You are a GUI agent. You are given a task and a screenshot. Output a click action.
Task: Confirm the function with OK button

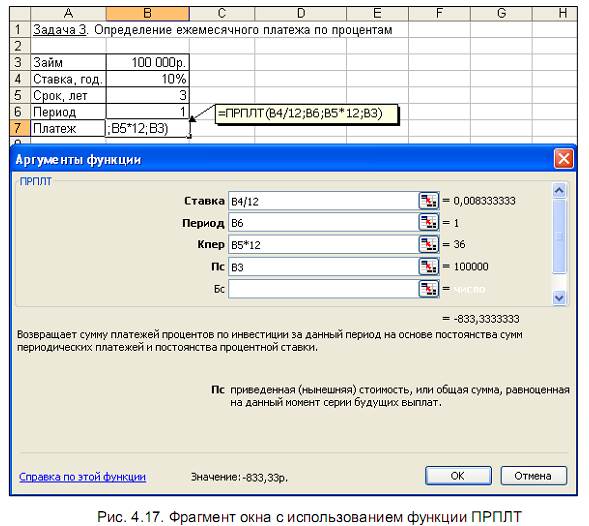click(458, 476)
